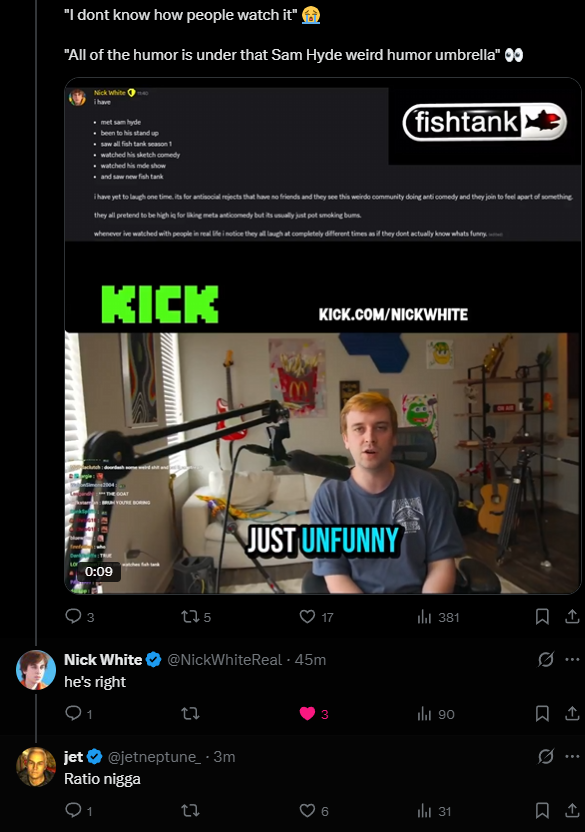Image resolution: width=585 pixels, height=832 pixels.
Task: Repost Nick White's "he's right" reply
Action: [190, 714]
